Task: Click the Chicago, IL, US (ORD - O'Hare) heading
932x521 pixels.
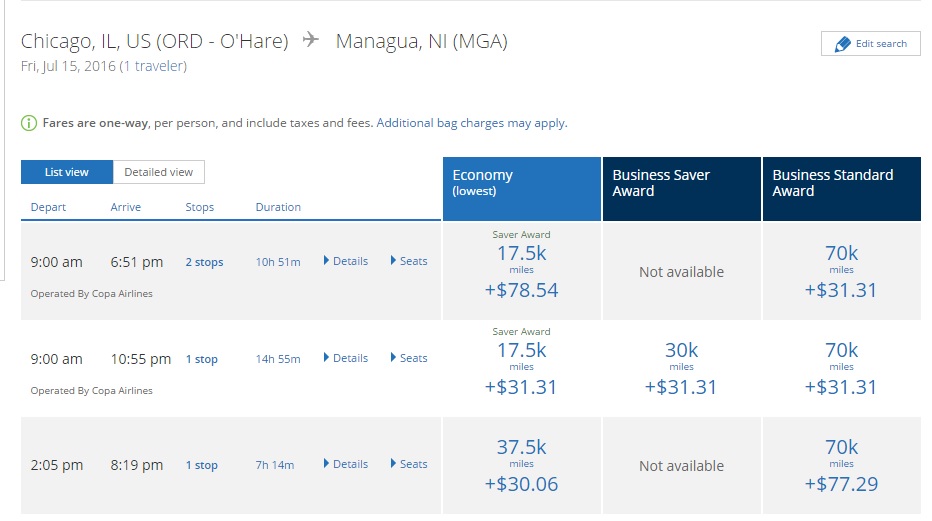Action: (155, 41)
